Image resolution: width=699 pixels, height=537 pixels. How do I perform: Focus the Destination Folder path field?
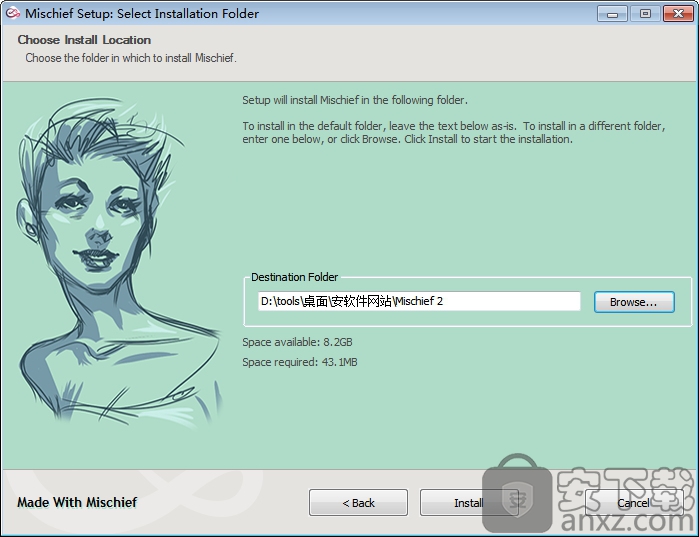pyautogui.click(x=418, y=301)
